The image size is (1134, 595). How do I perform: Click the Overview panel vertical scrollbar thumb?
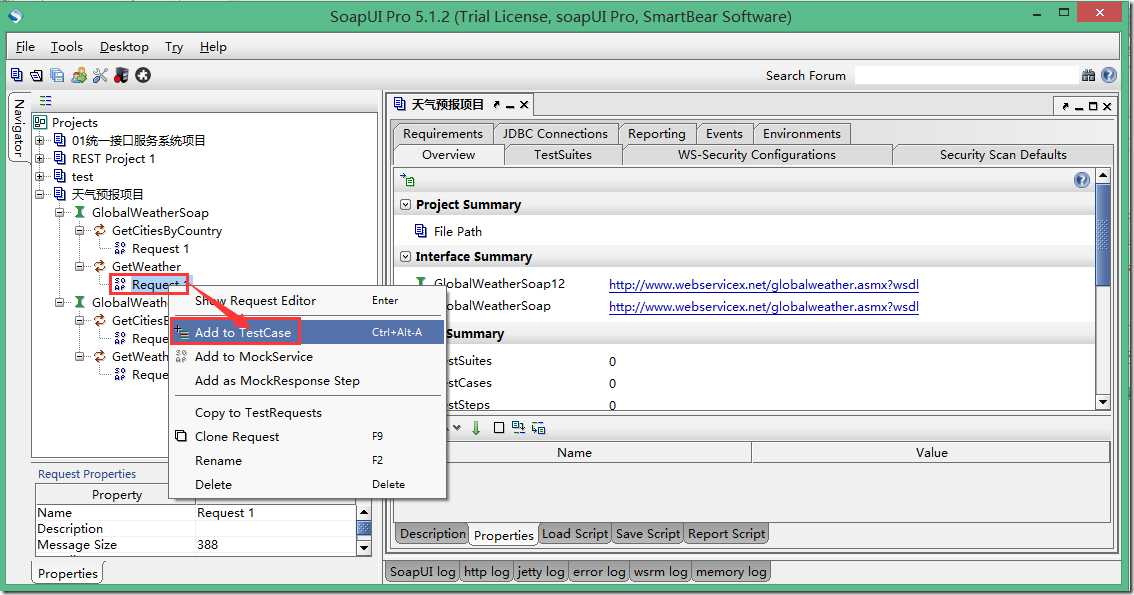(x=1103, y=234)
